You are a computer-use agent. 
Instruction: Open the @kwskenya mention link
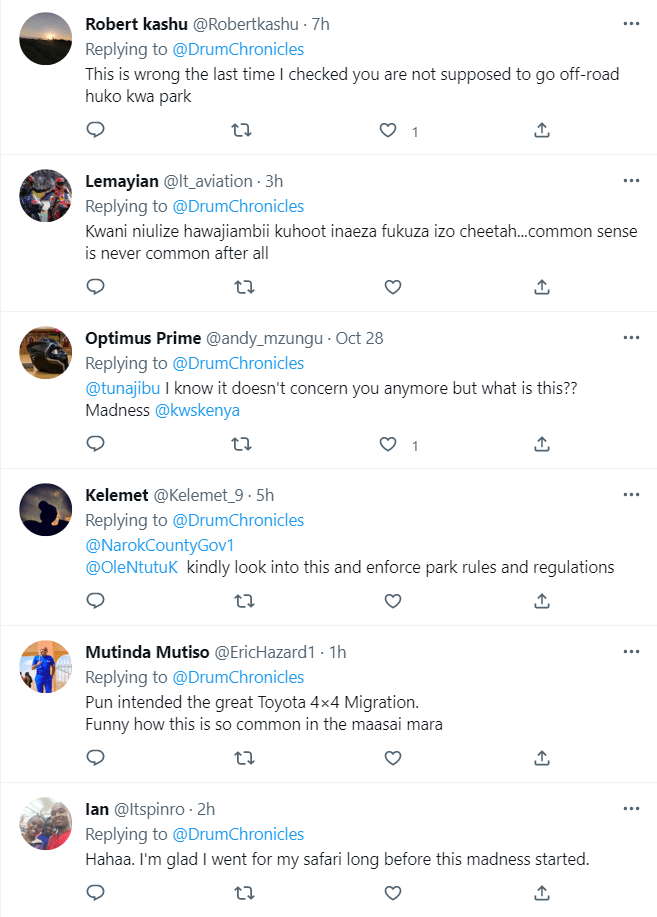(197, 410)
